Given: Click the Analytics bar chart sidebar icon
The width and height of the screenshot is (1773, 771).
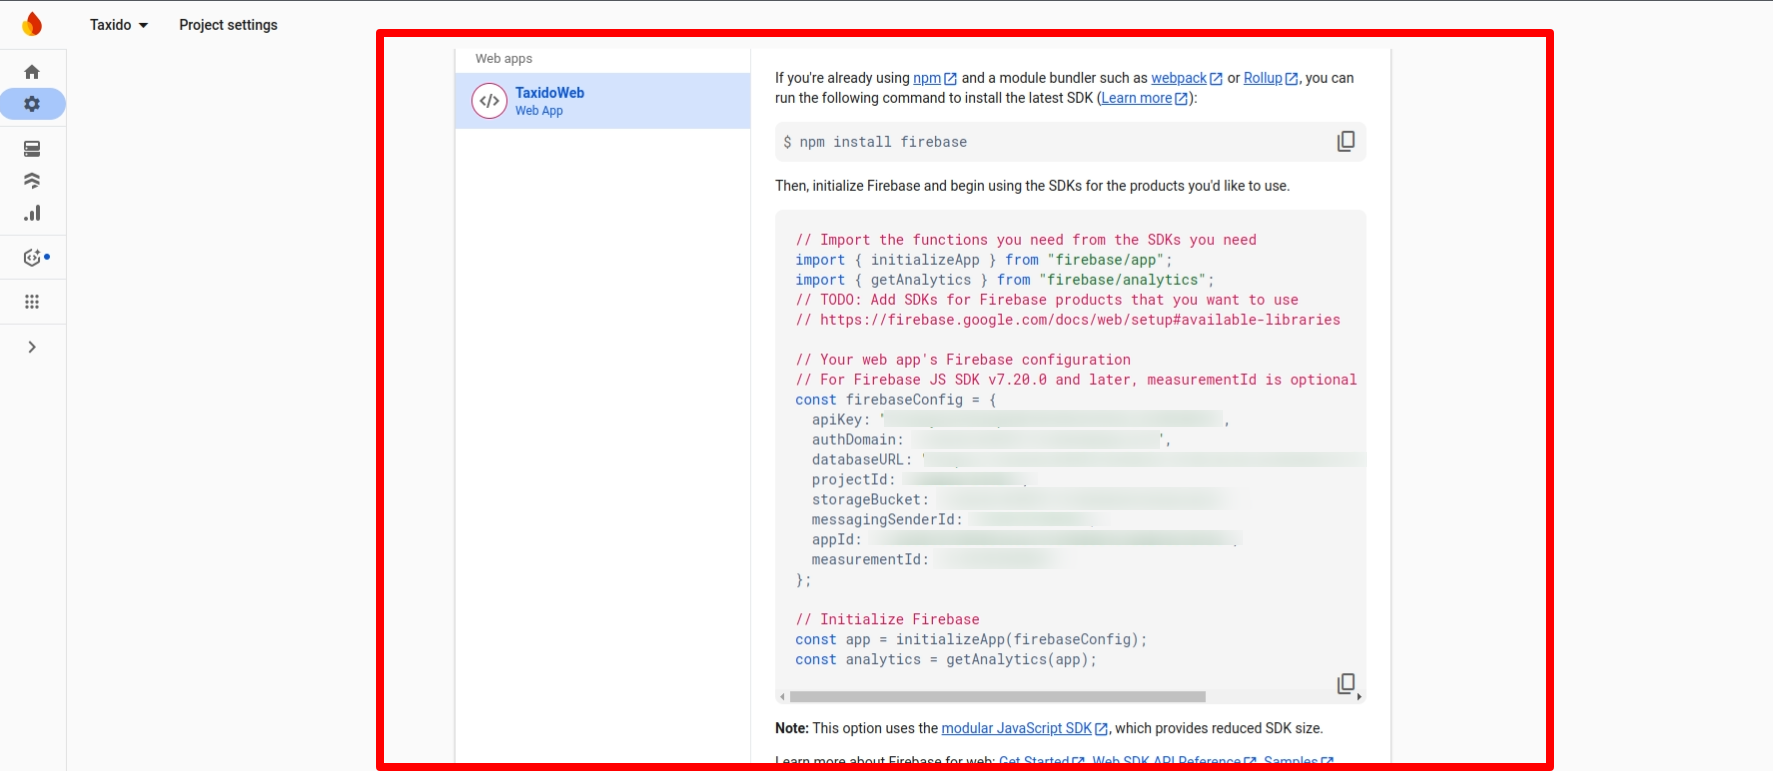Looking at the screenshot, I should pyautogui.click(x=32, y=213).
